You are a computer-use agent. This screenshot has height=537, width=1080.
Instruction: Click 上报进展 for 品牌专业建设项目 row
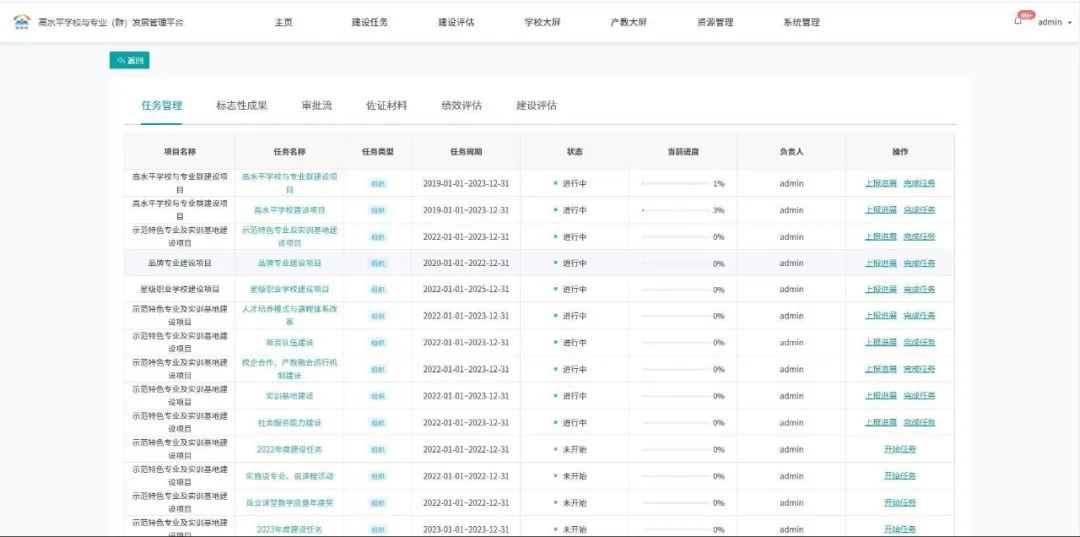click(881, 263)
